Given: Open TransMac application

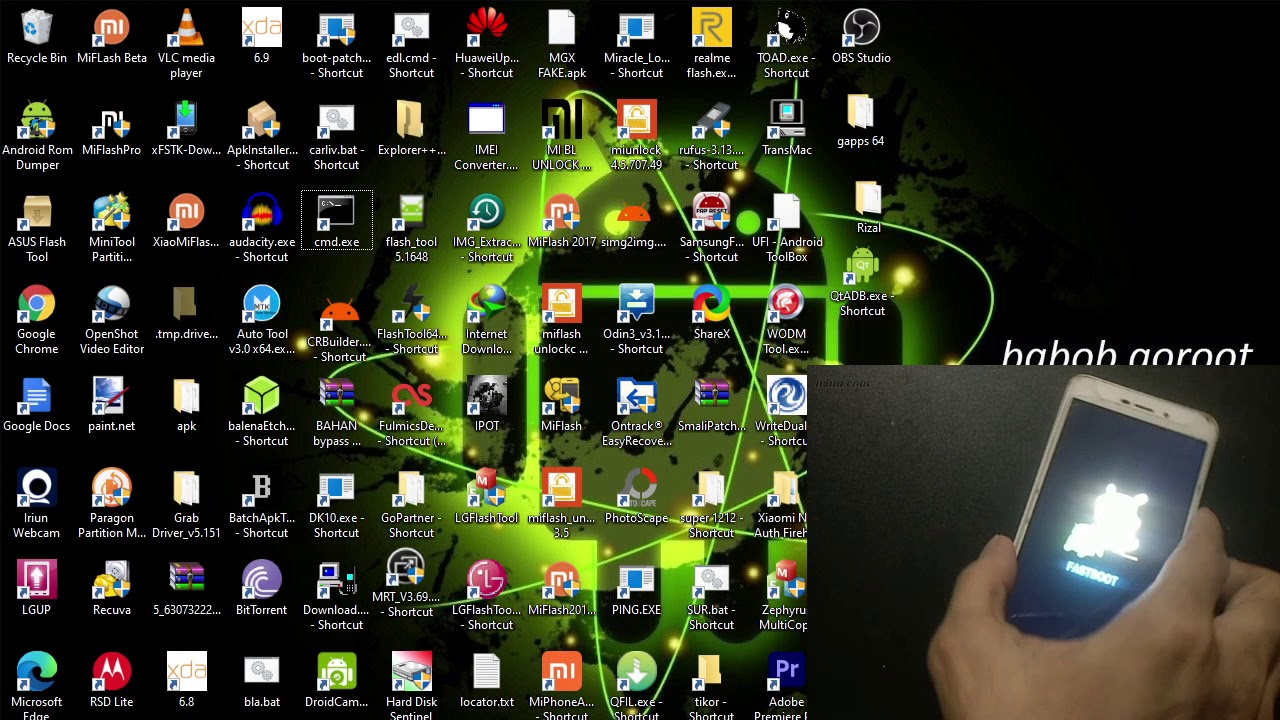Looking at the screenshot, I should point(786,121).
